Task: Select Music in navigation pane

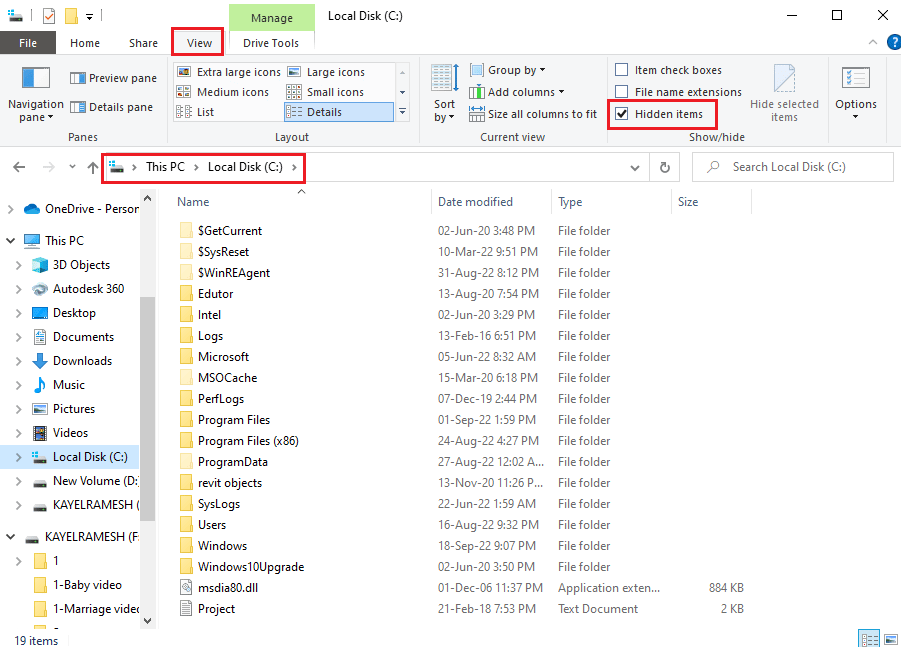Action: [68, 385]
